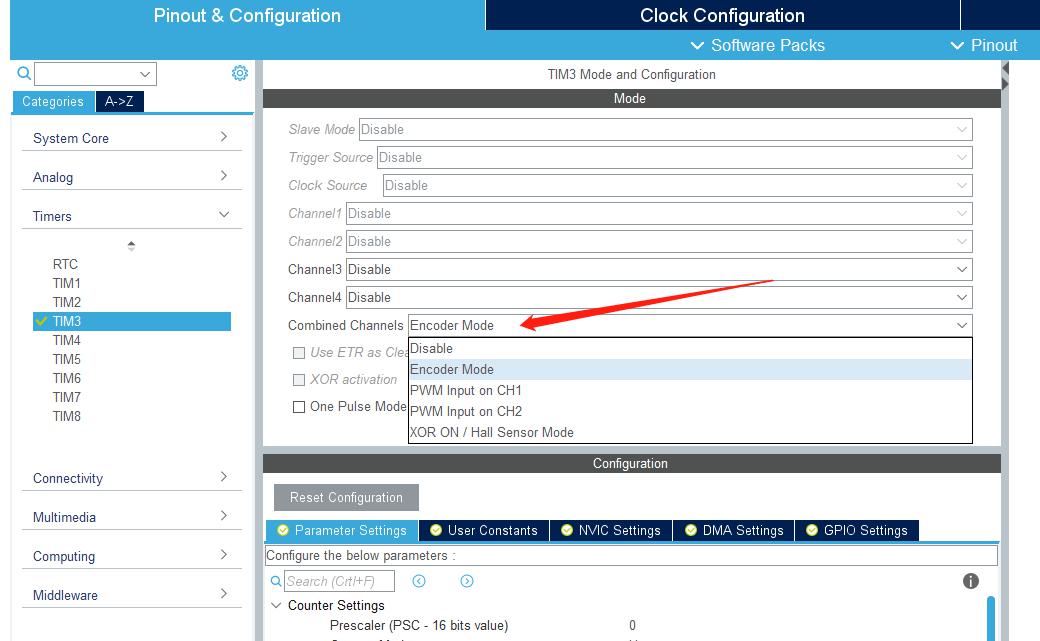The image size is (1040, 641).
Task: Expand the Analog category
Action: [131, 177]
